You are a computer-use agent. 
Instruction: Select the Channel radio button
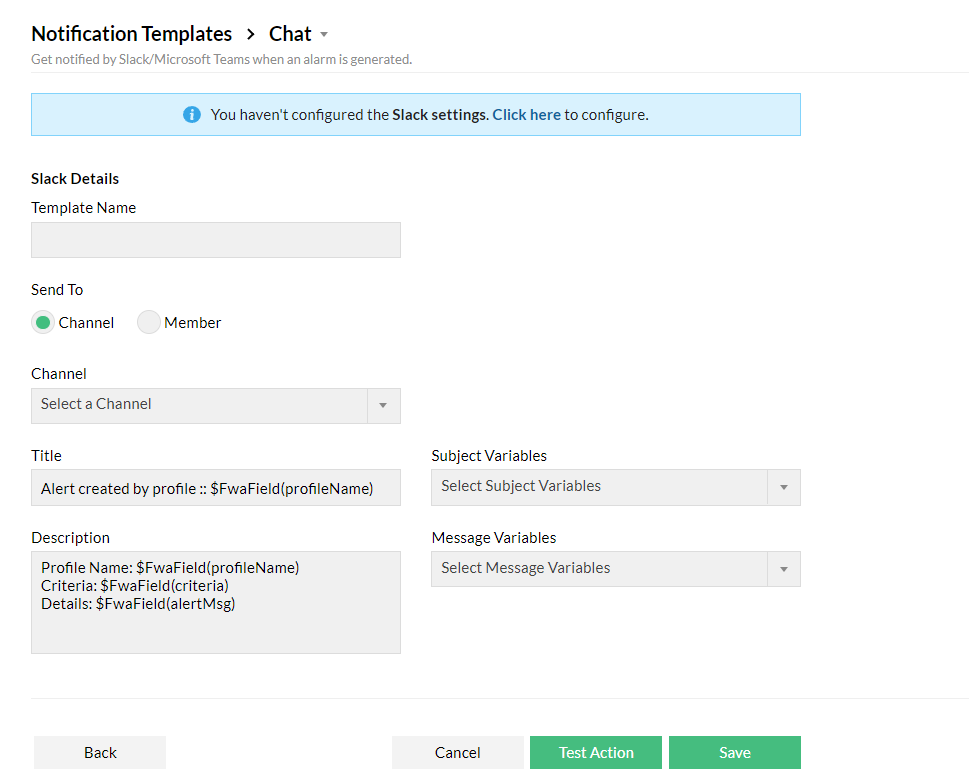[43, 322]
